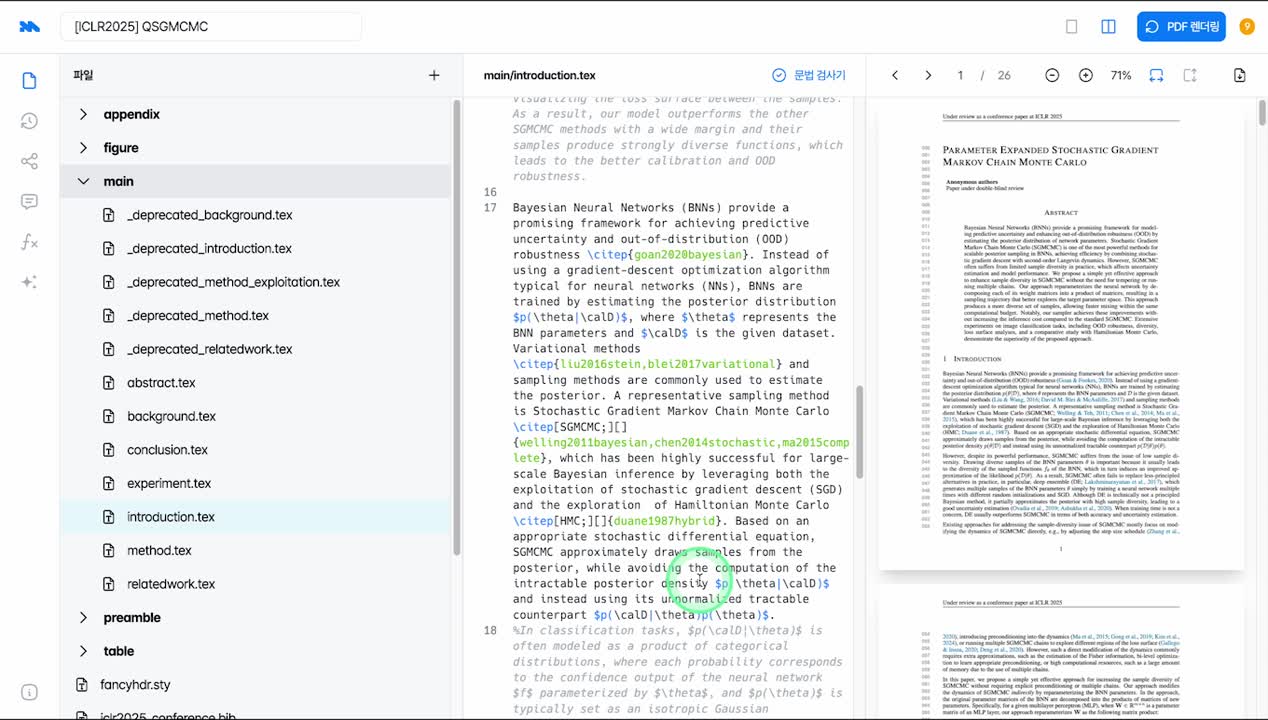The width and height of the screenshot is (1268, 720).
Task: Open the comments icon in left sidebar
Action: click(x=29, y=201)
